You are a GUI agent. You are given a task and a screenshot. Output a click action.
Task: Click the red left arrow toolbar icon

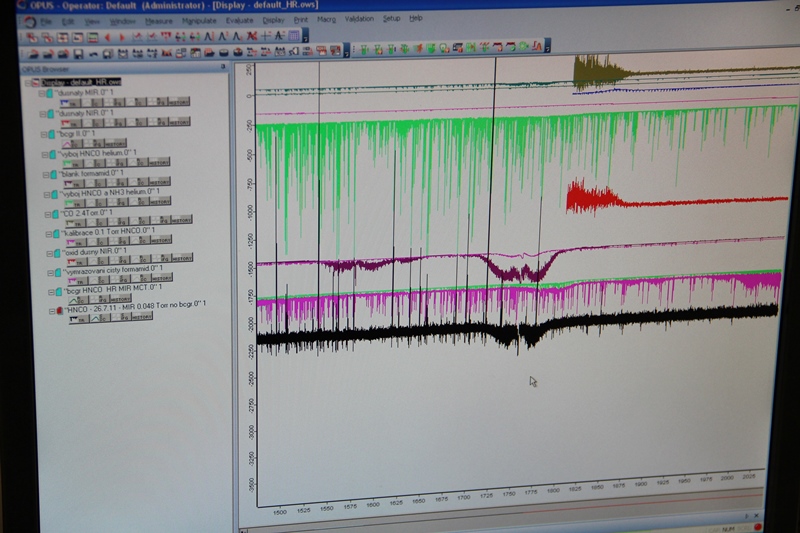(108, 37)
